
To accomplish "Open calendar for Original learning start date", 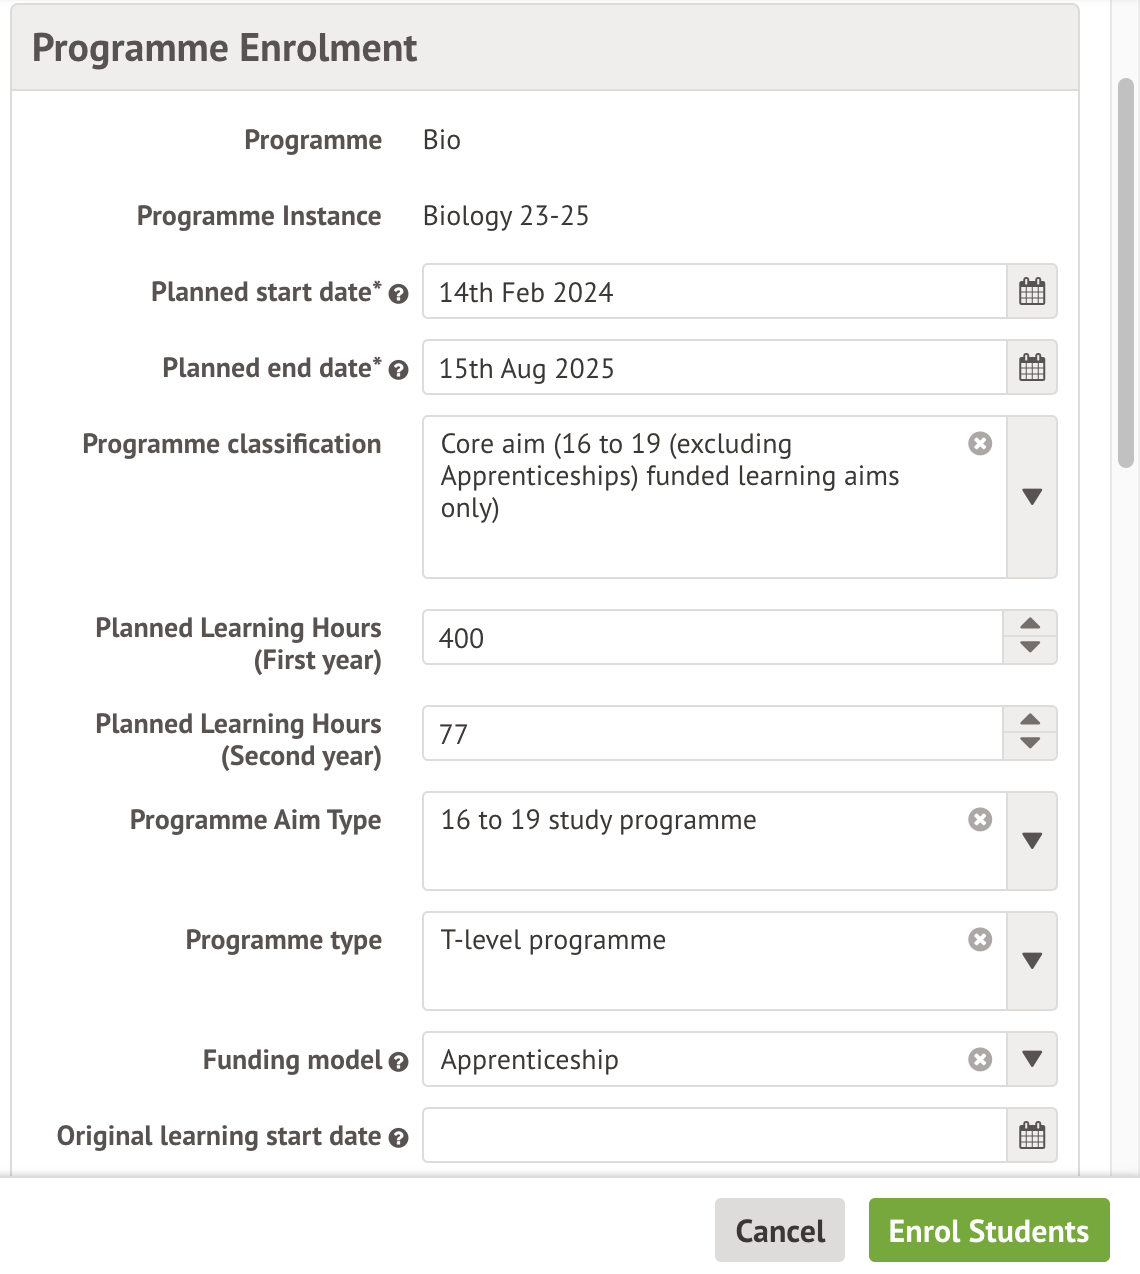I will point(1031,1136).
